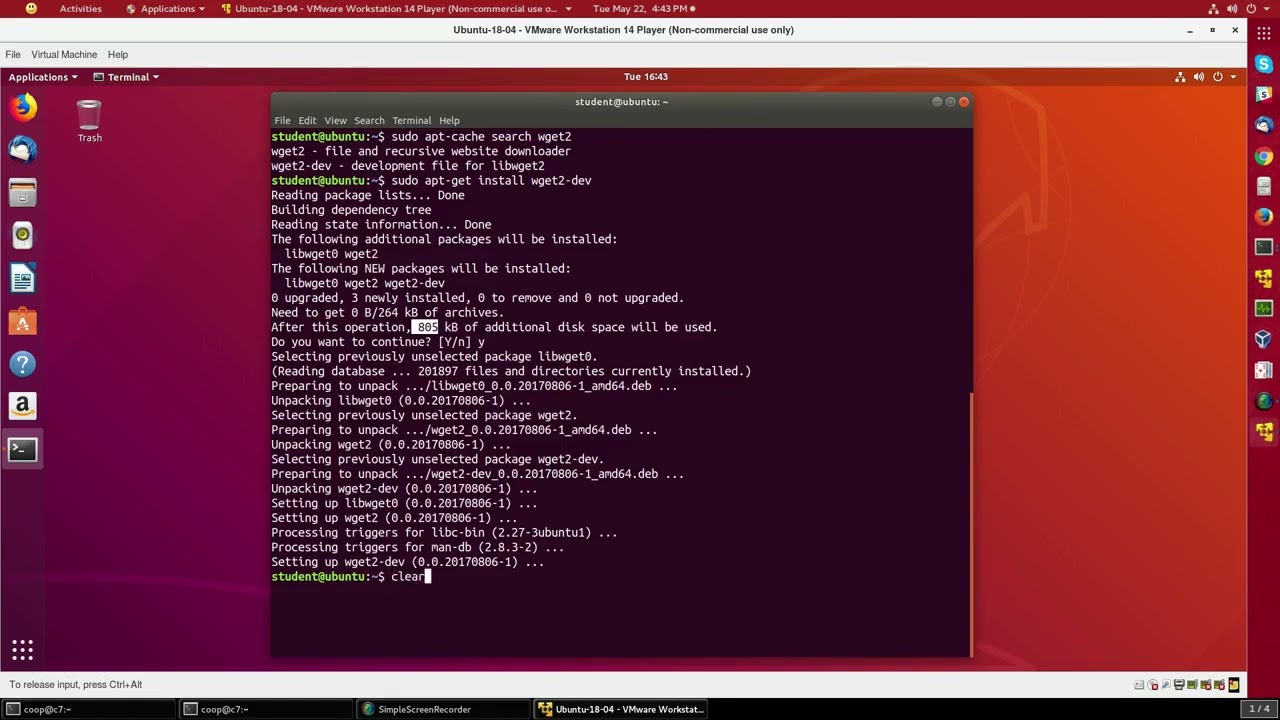This screenshot has width=1280, height=720.
Task: Open Firefox from the Ubuntu dock
Action: (22, 107)
